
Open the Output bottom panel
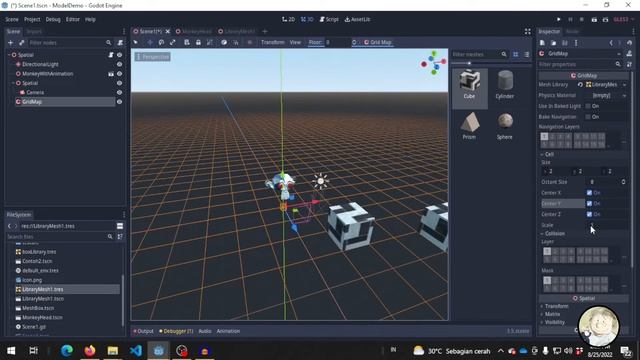point(143,331)
